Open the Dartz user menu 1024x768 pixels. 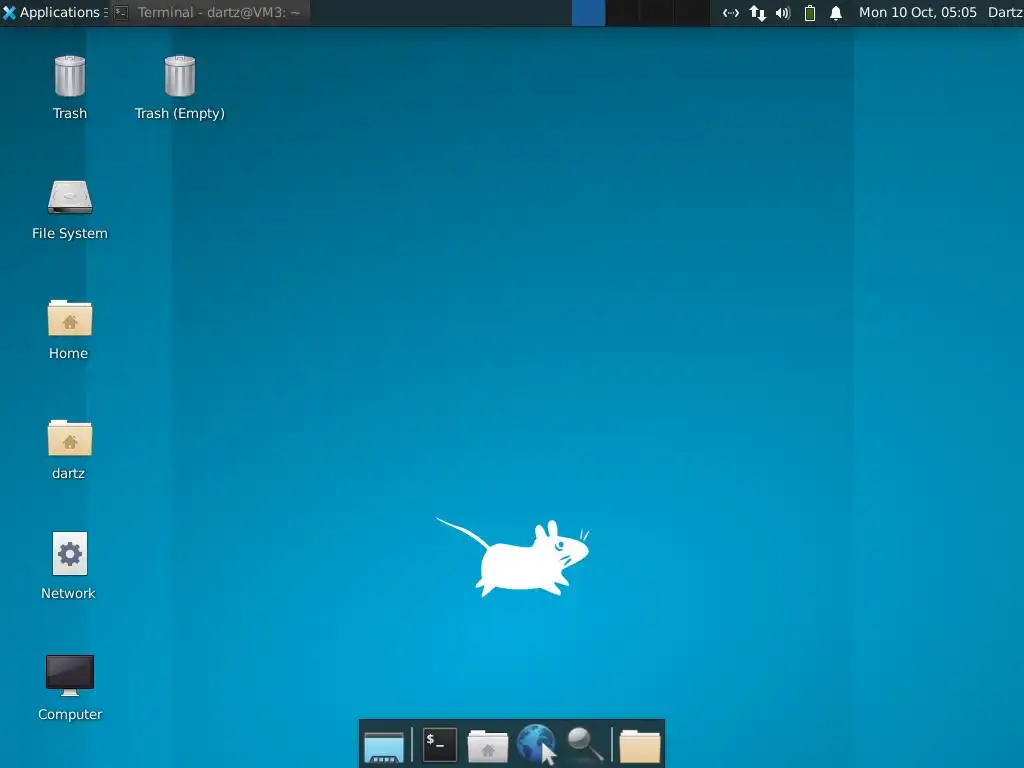tap(1005, 12)
